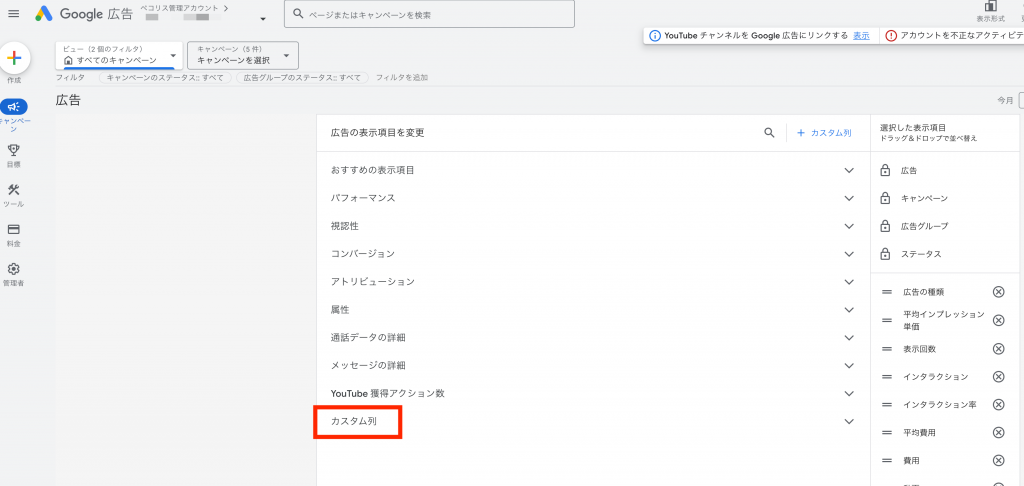Open the 料金 billing card icon
Screen dimensions: 1024x486
coord(14,229)
